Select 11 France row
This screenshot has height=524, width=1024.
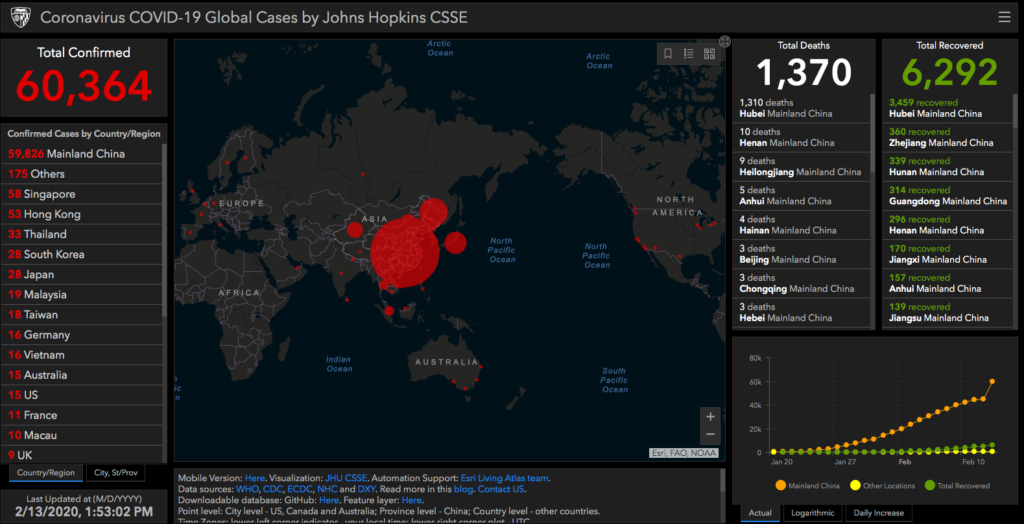[x=84, y=415]
